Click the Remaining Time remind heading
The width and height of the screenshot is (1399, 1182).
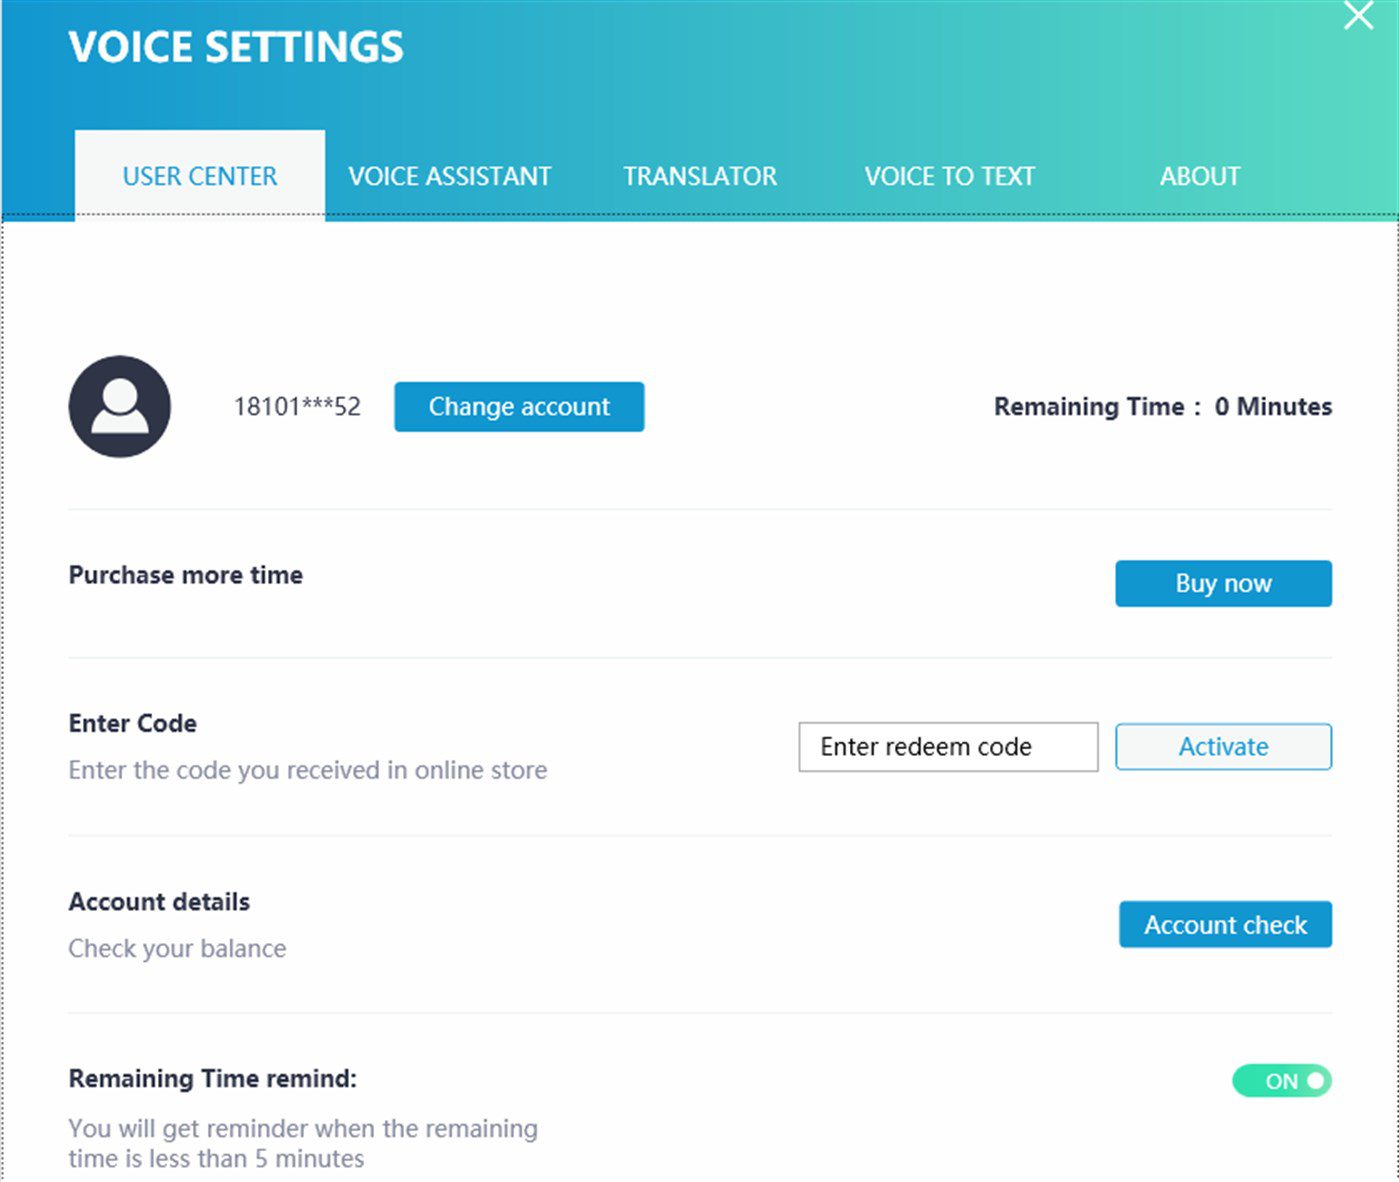coord(213,1079)
